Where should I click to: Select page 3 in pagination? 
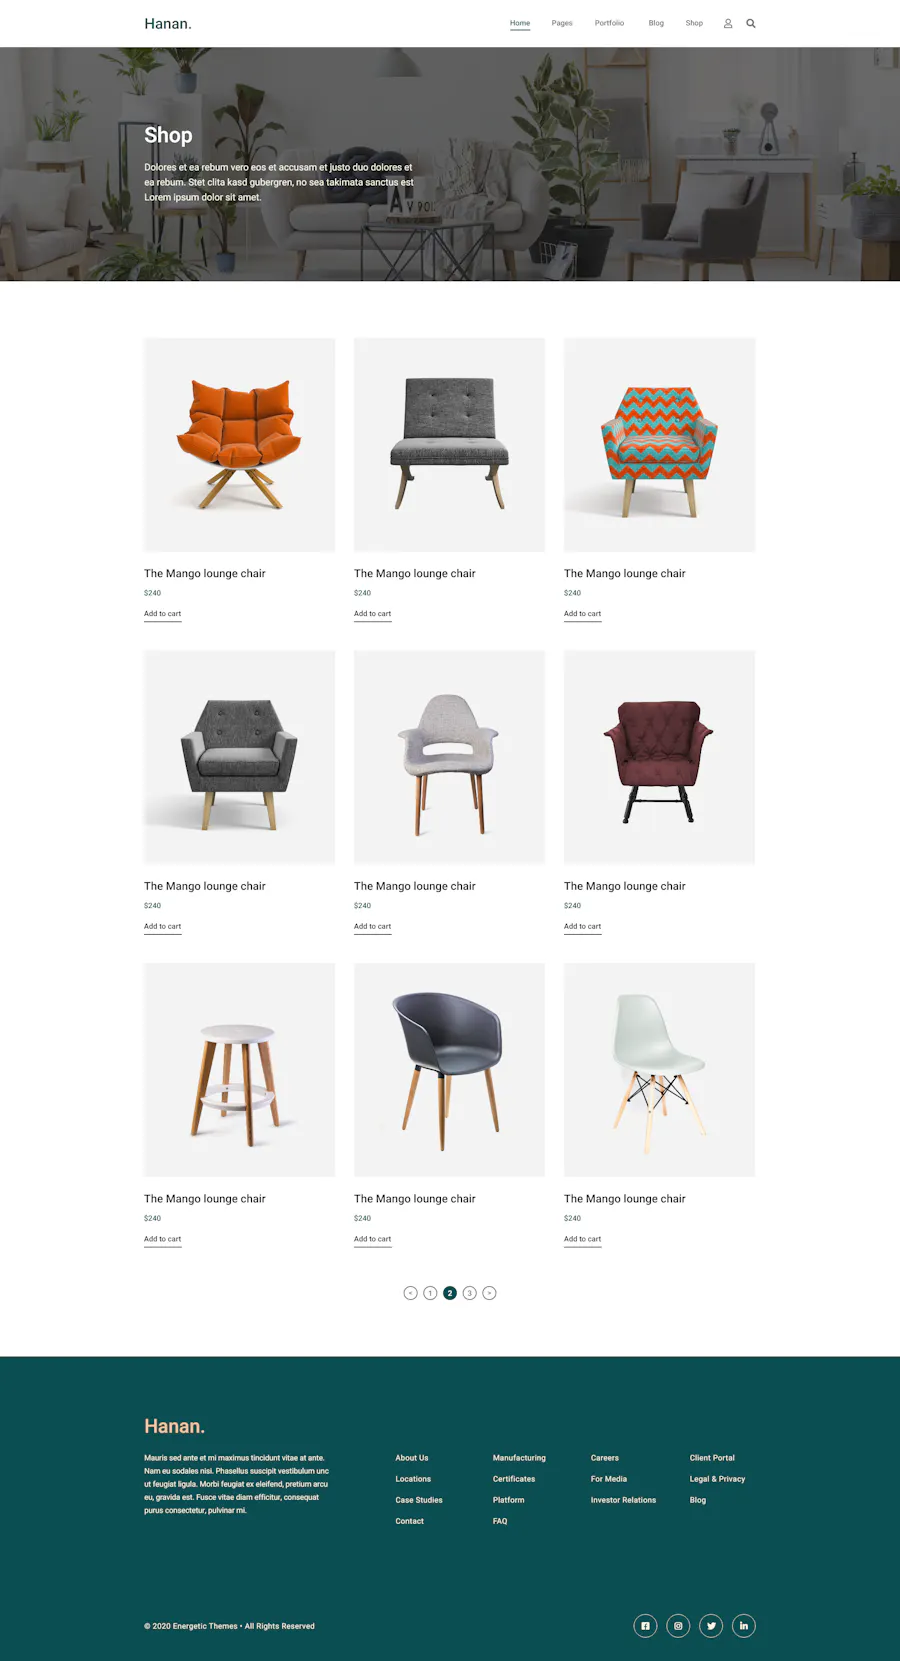coord(469,1293)
